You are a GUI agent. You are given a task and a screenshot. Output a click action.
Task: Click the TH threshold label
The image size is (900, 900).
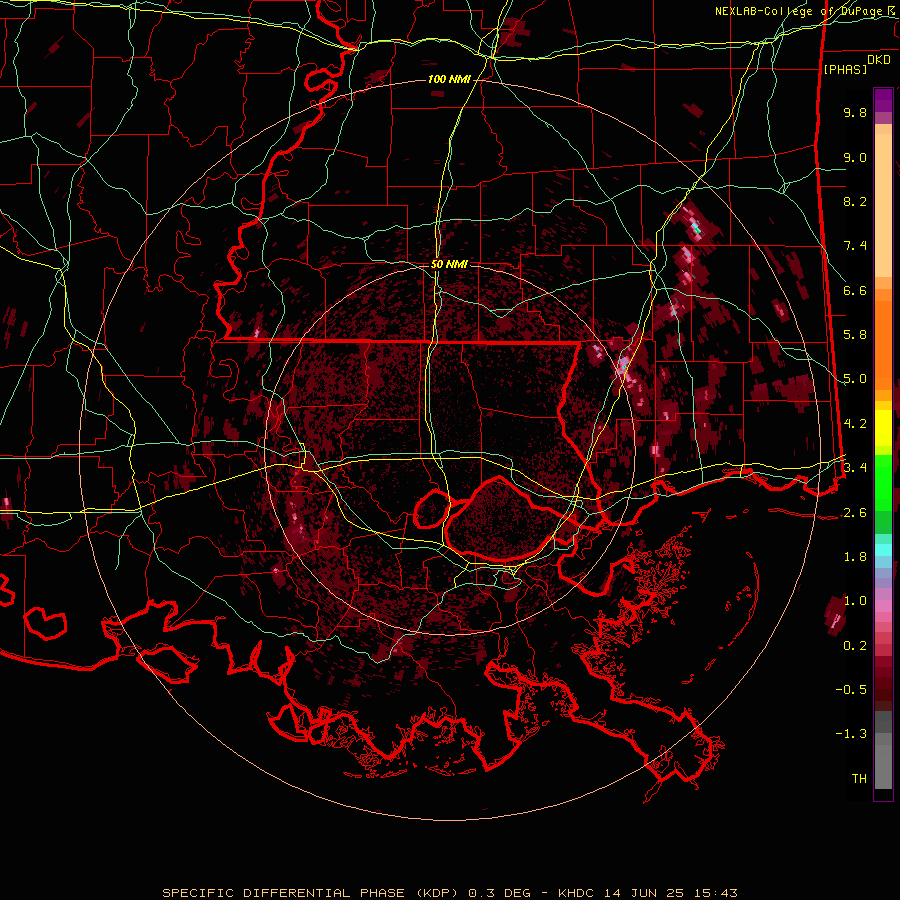(x=859, y=779)
